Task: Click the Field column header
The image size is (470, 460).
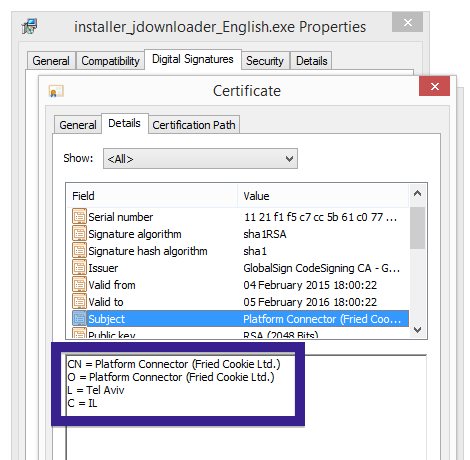Action: [152, 196]
